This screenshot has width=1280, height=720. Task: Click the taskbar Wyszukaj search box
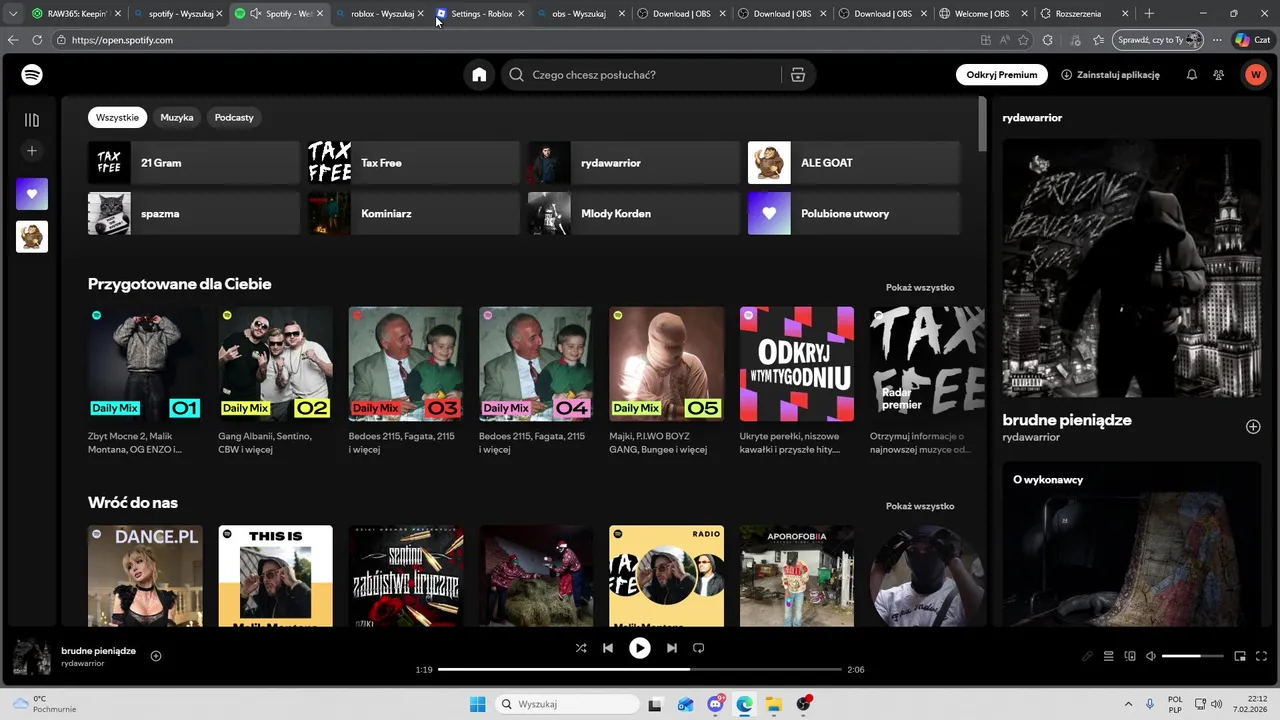pyautogui.click(x=567, y=704)
